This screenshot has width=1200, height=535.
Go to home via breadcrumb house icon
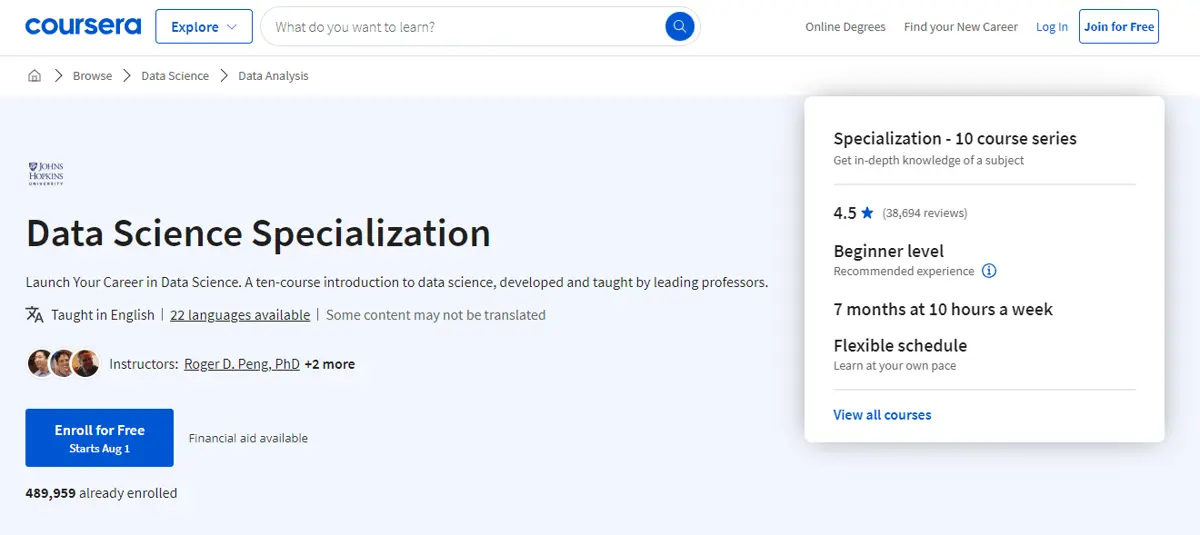34,76
